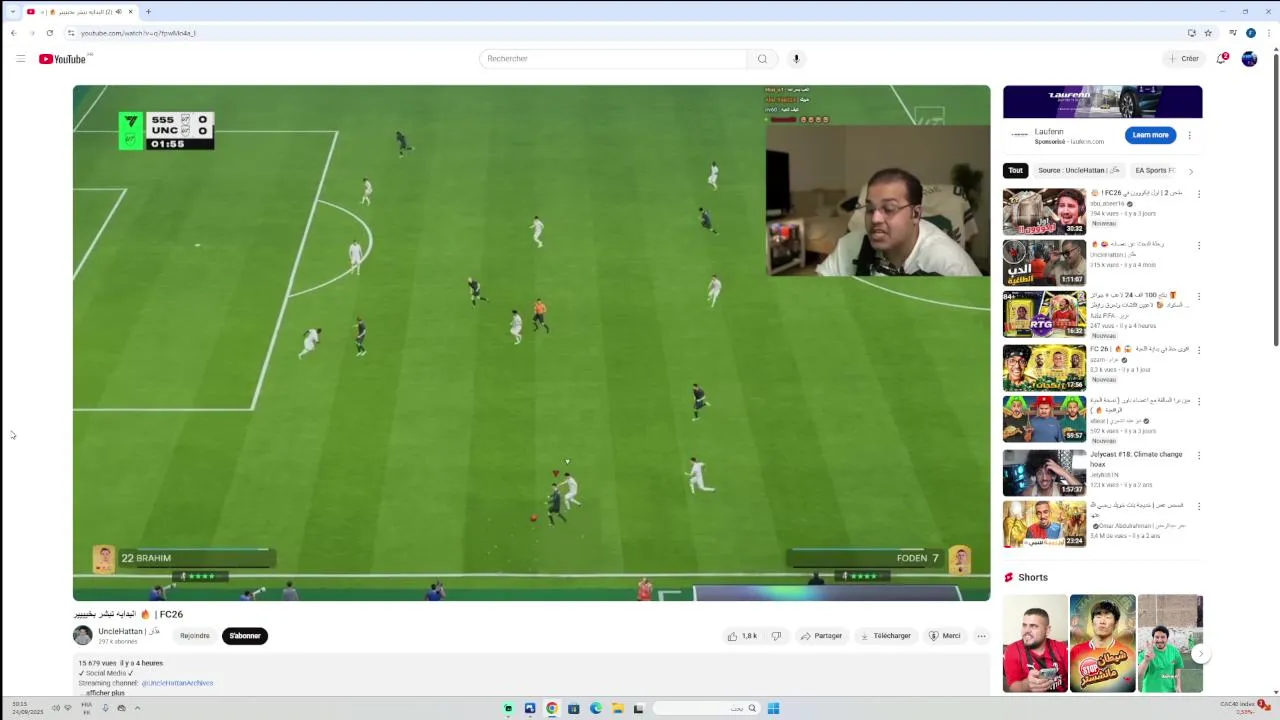Open the YouTube account avatar menu
This screenshot has width=1280, height=720.
(1249, 59)
